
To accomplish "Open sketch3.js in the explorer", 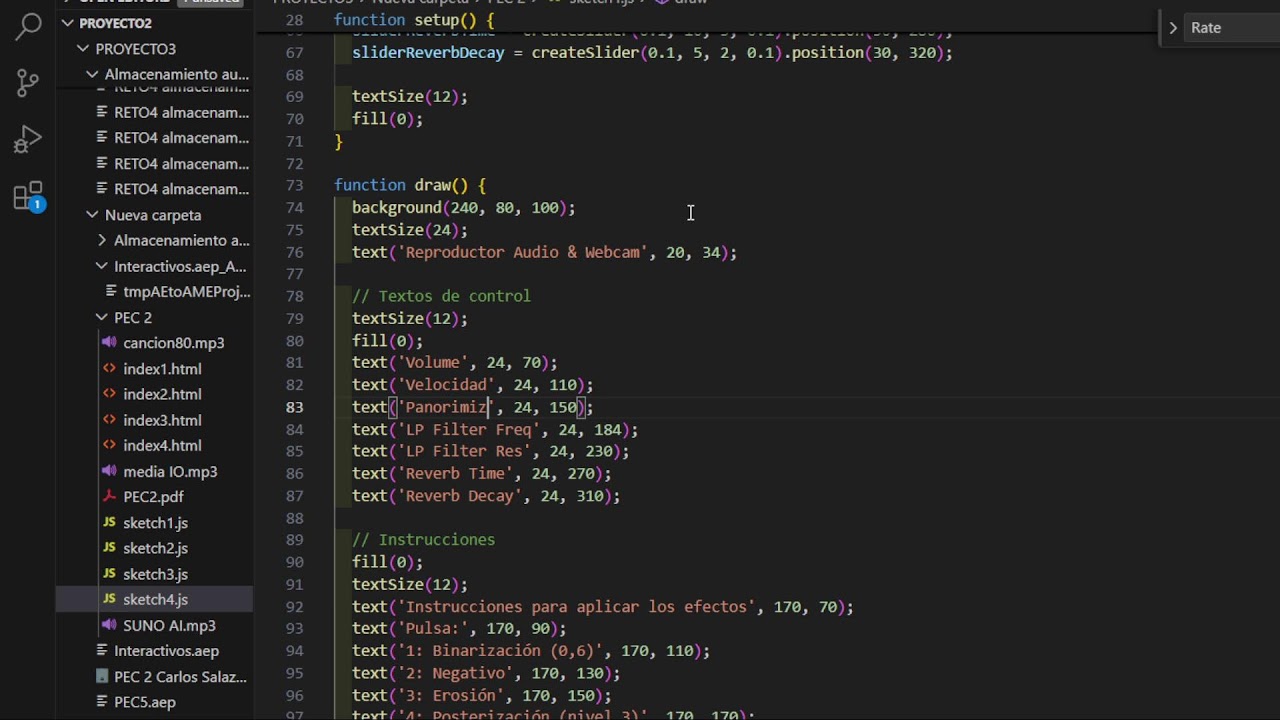I will pos(155,574).
